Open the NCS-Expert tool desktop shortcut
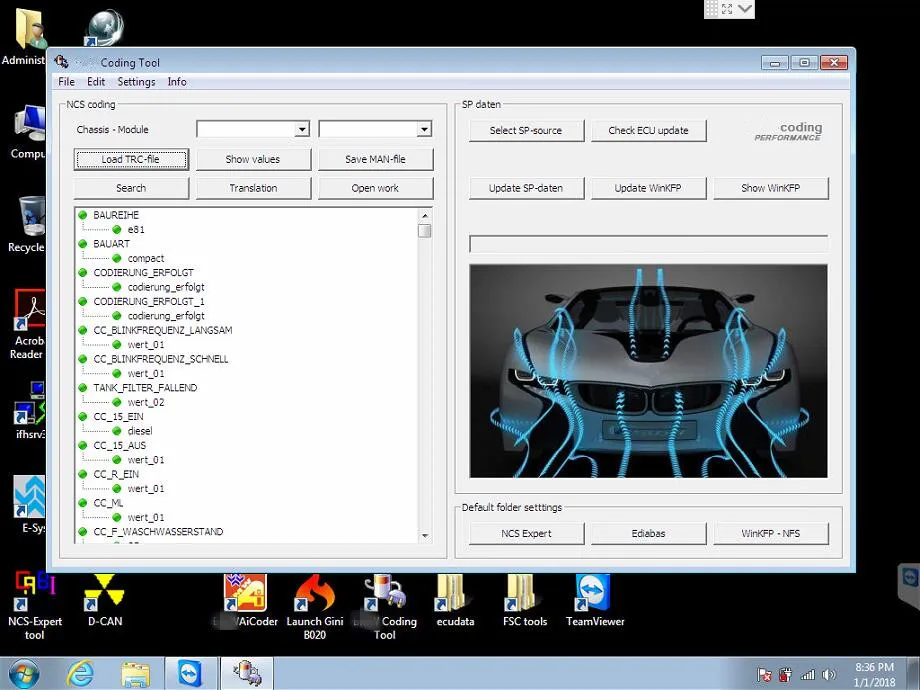This screenshot has height=690, width=920. tap(34, 606)
